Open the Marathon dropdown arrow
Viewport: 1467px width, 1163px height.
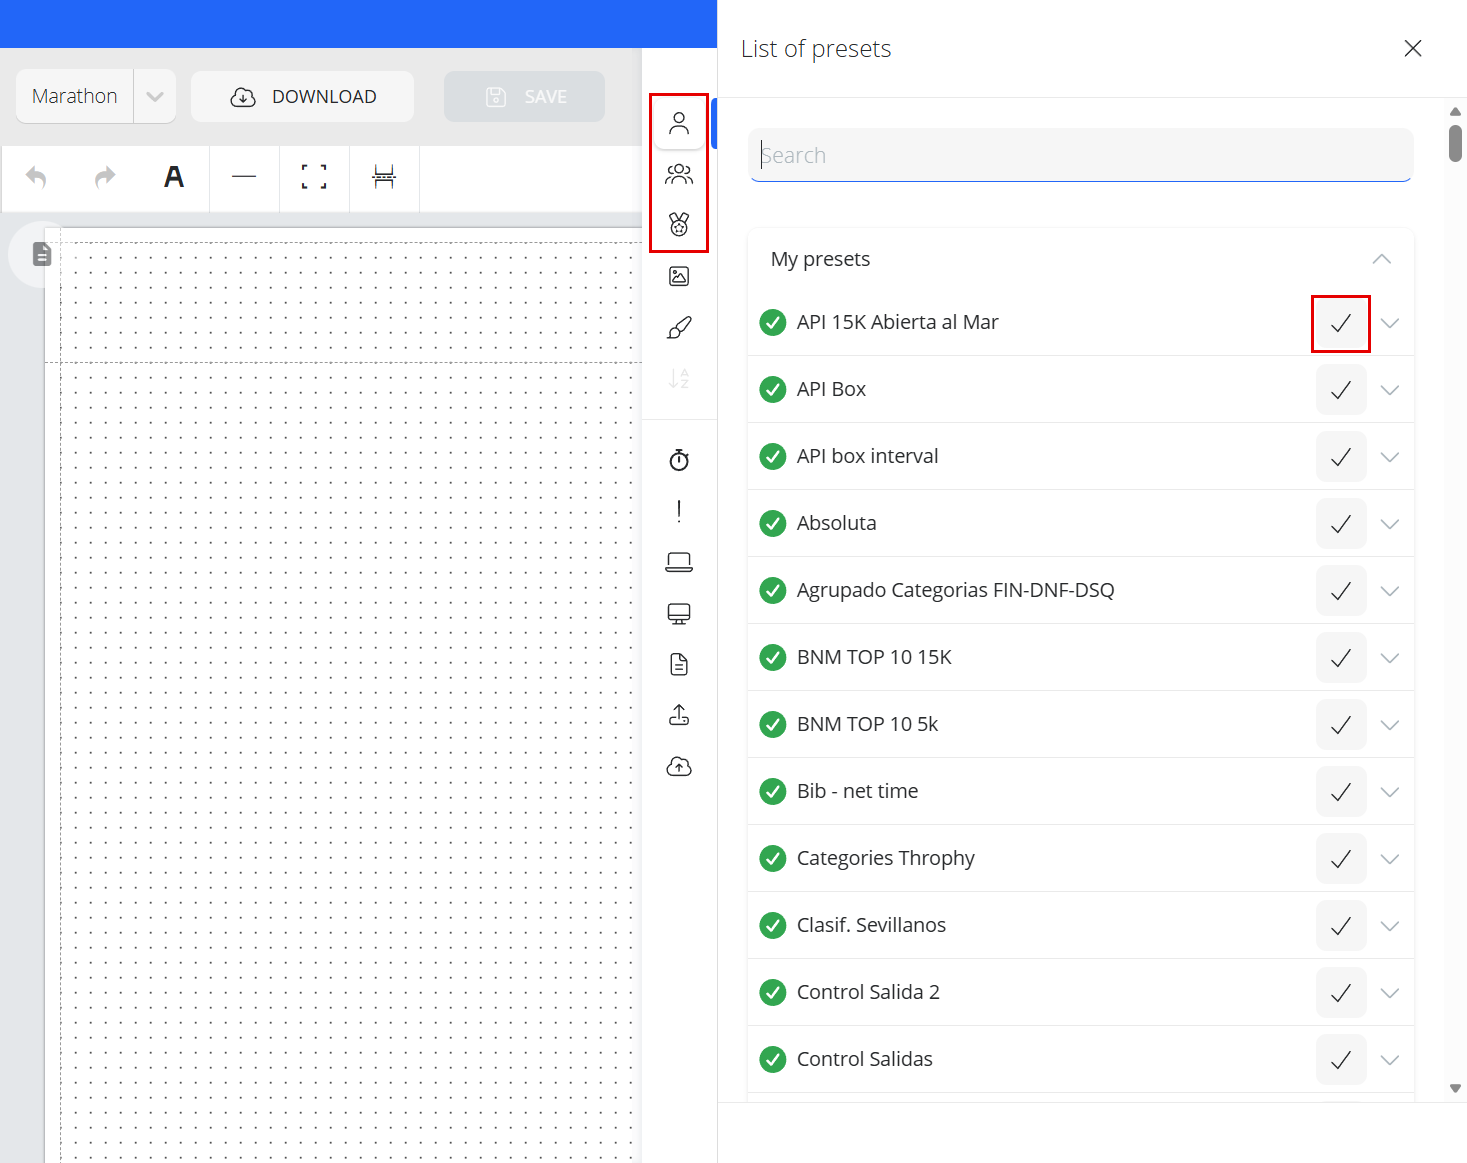[155, 97]
